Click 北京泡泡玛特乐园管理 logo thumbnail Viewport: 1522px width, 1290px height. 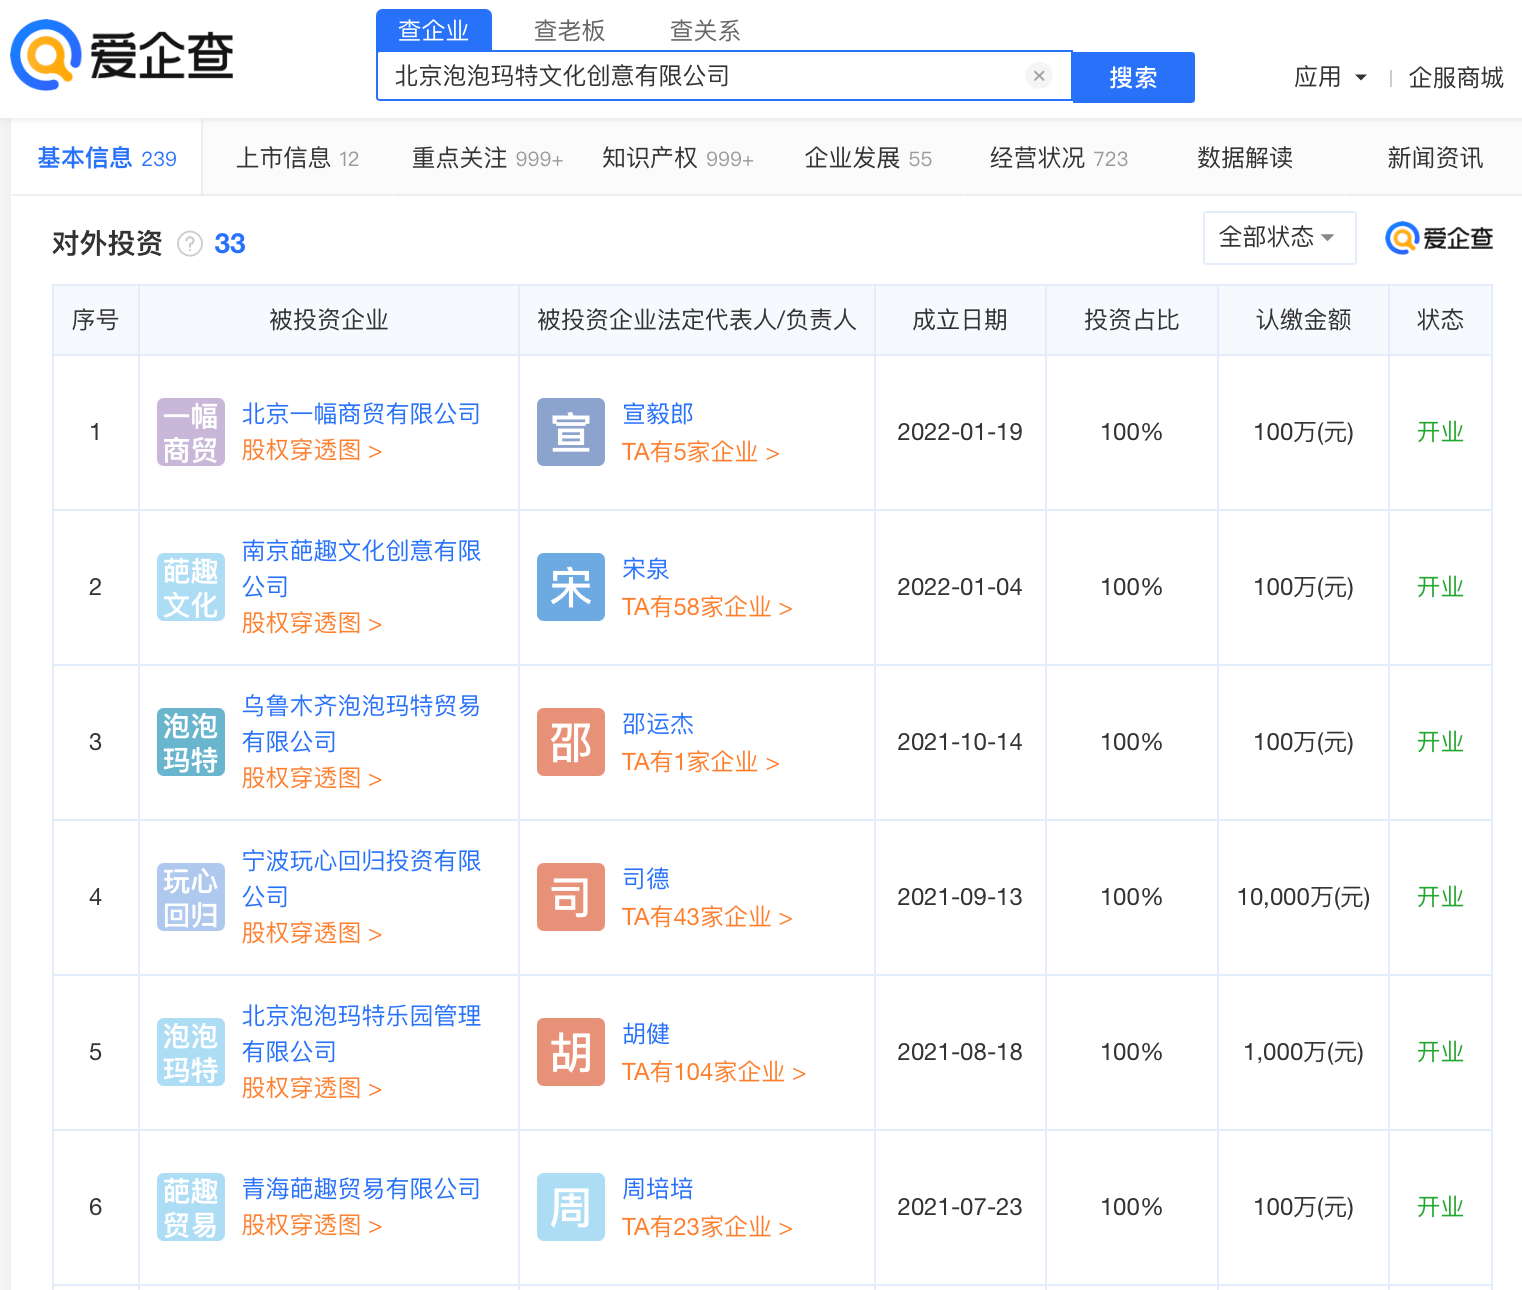191,1052
